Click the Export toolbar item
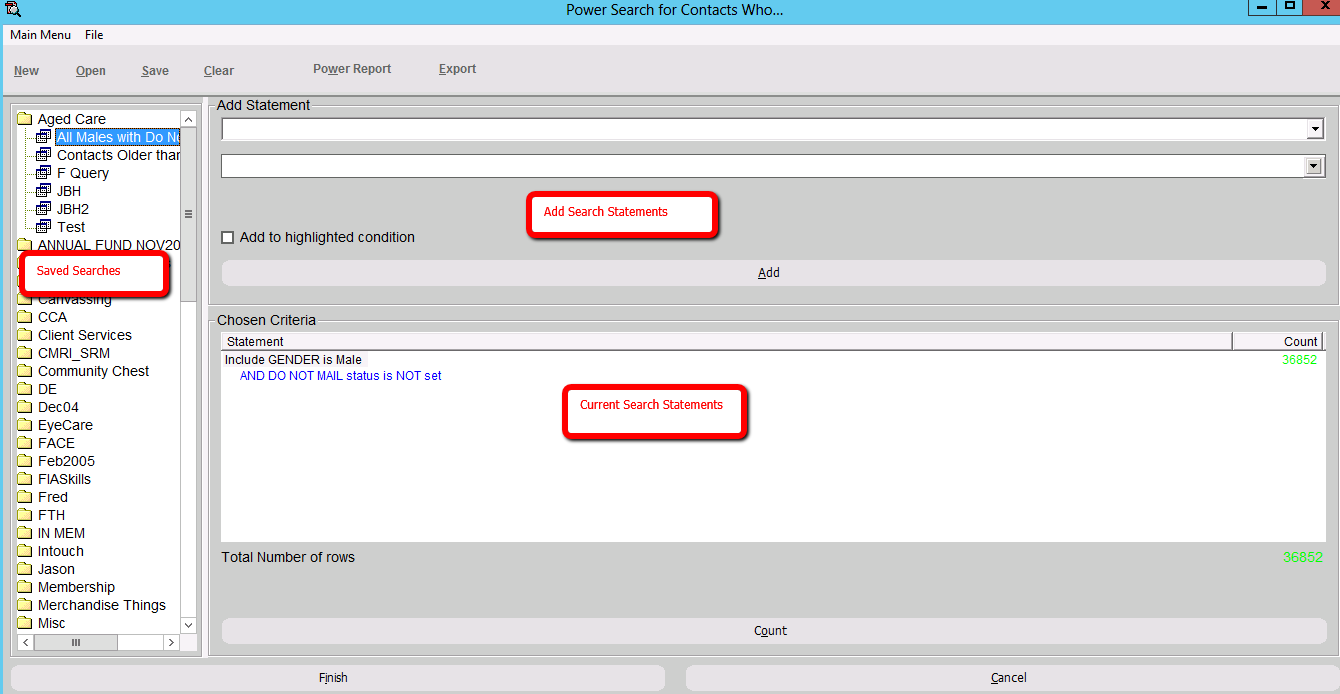This screenshot has height=694, width=1340. 457,69
